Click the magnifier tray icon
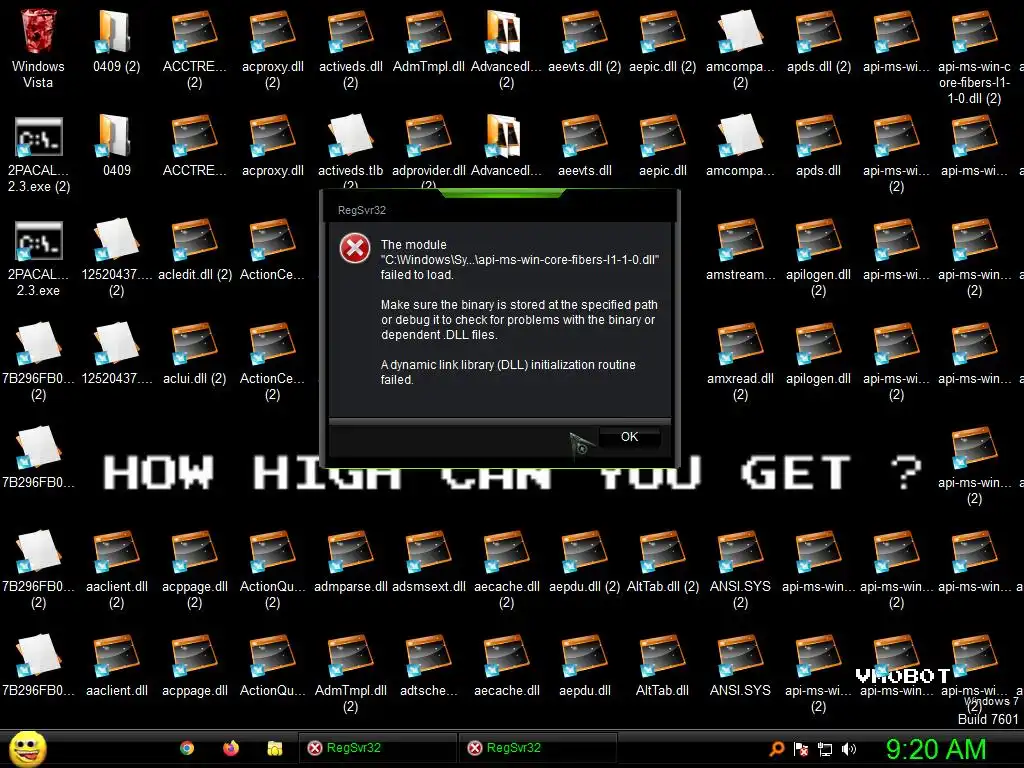Screen dimensions: 1024x768 776,749
